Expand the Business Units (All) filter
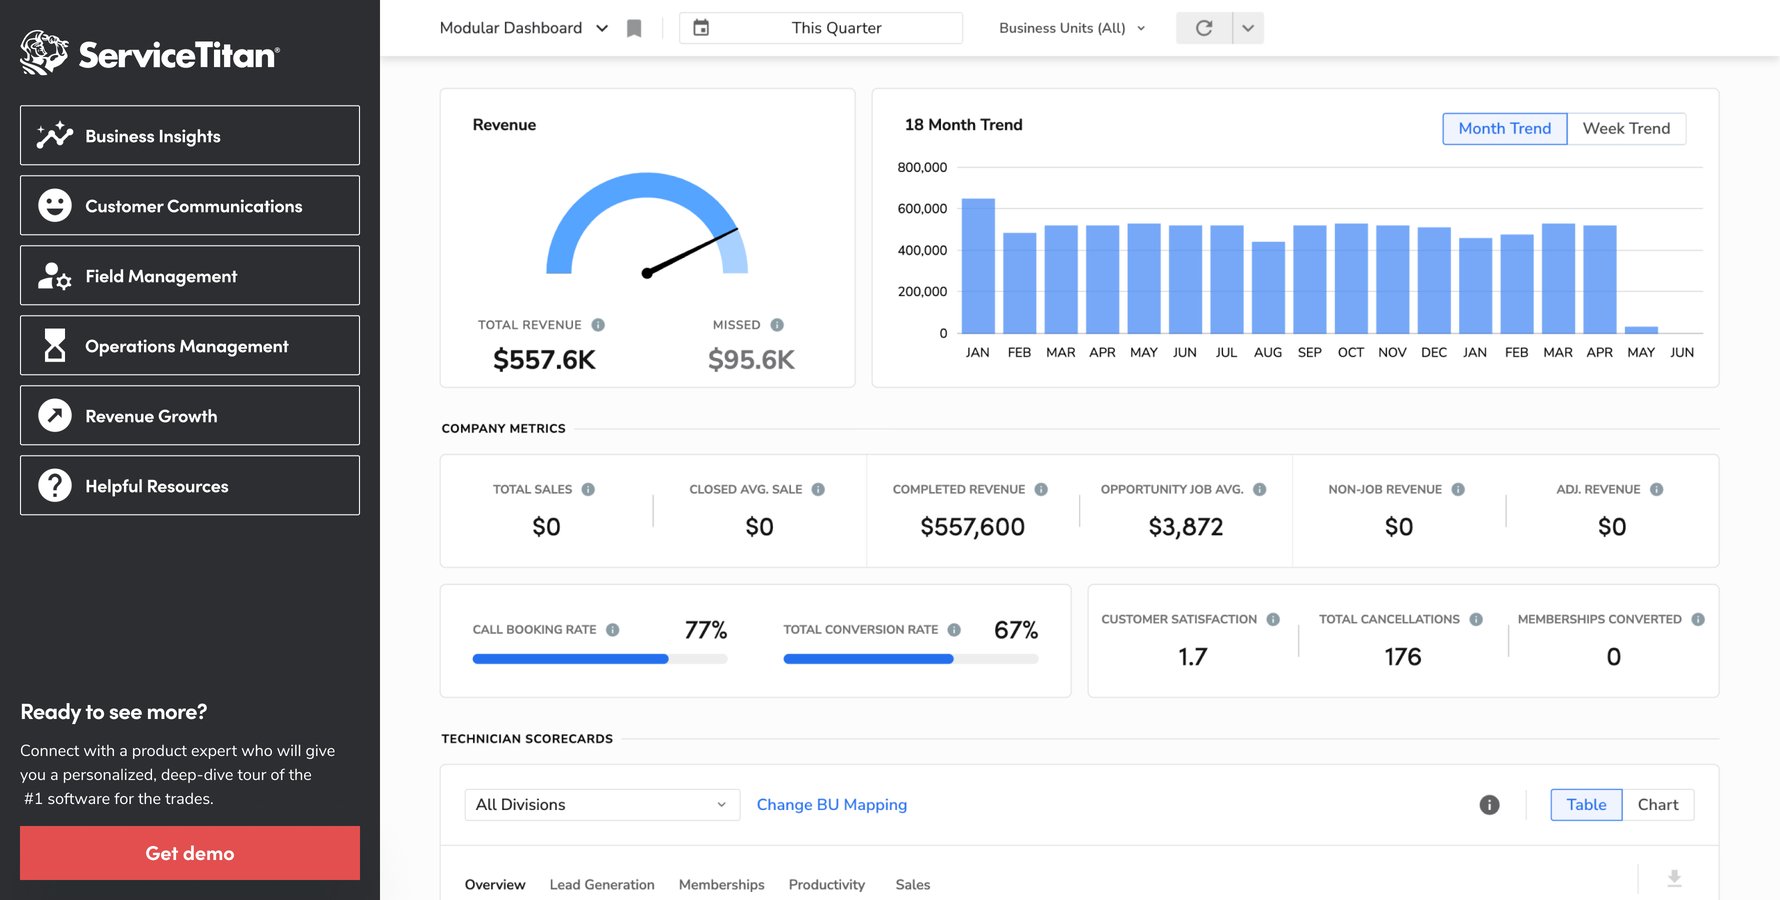1780x900 pixels. pos(1071,28)
